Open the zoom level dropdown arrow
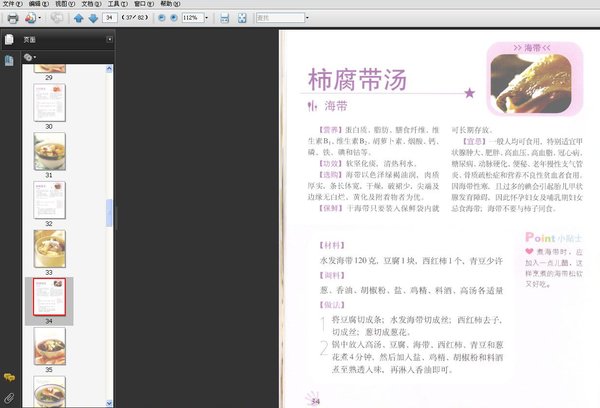 [207, 18]
